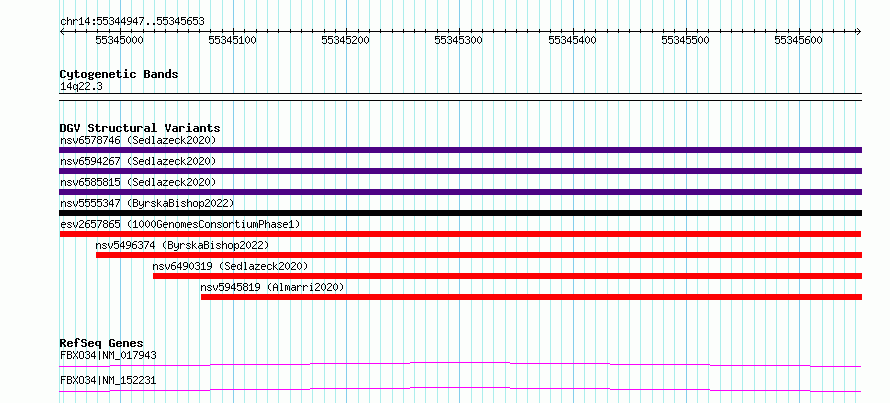Open gene label FBXO34|NM_017943
Viewport: 890px width, 403px height.
108,355
